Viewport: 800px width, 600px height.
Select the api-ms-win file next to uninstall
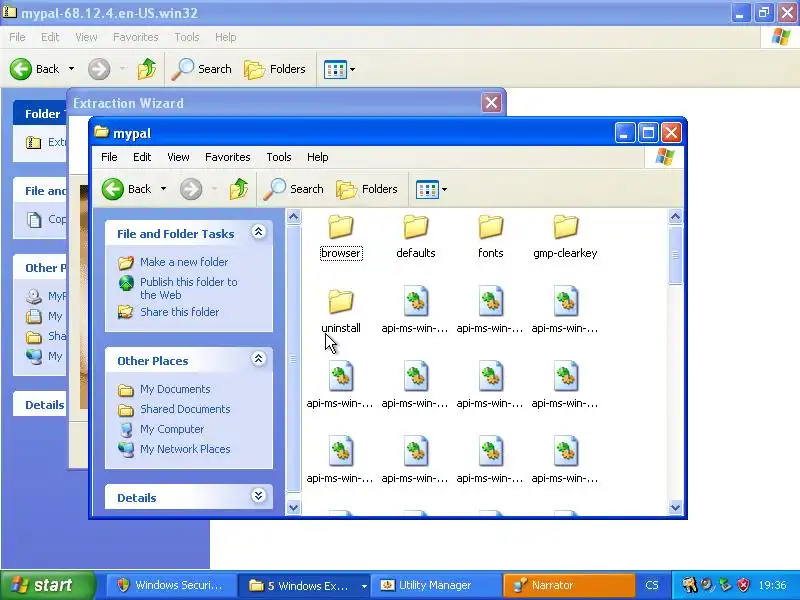click(415, 312)
